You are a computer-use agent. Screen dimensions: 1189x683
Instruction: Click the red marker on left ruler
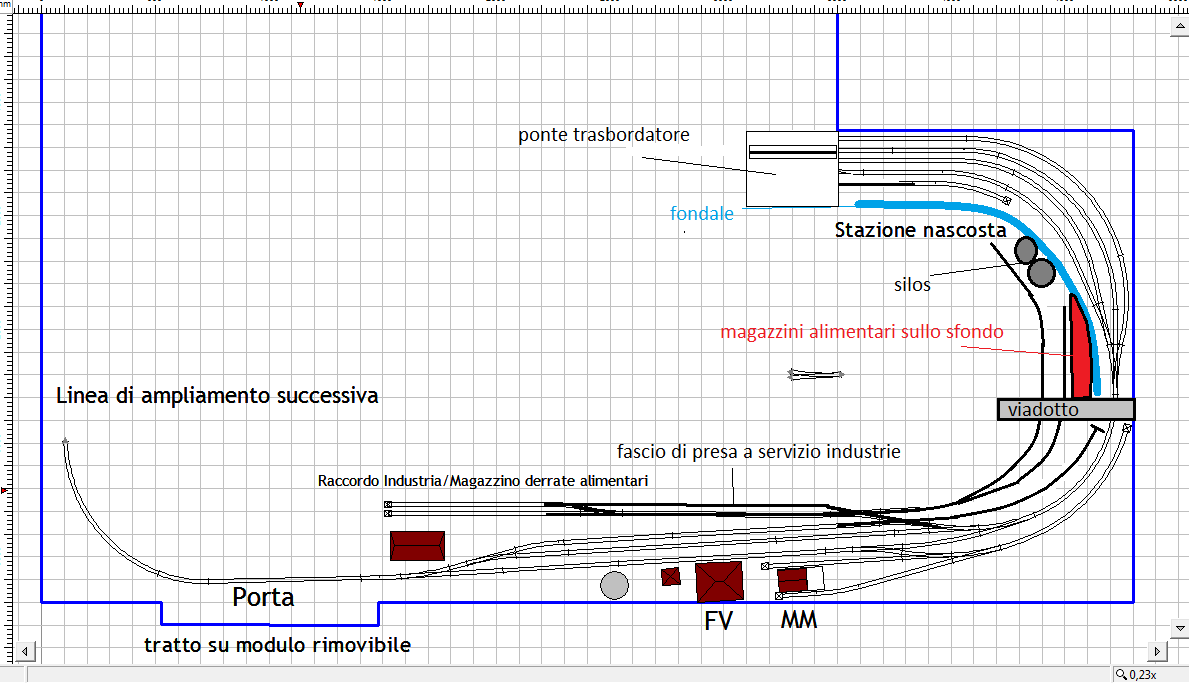pos(5,491)
